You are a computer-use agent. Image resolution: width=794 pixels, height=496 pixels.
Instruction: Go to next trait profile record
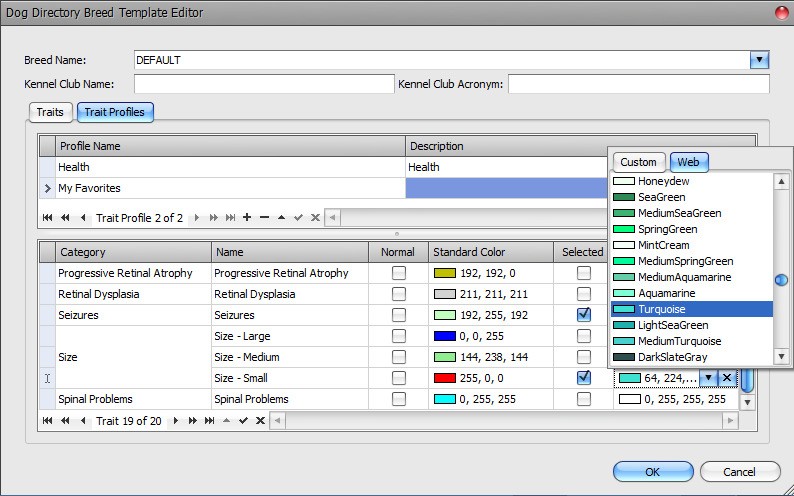point(196,218)
